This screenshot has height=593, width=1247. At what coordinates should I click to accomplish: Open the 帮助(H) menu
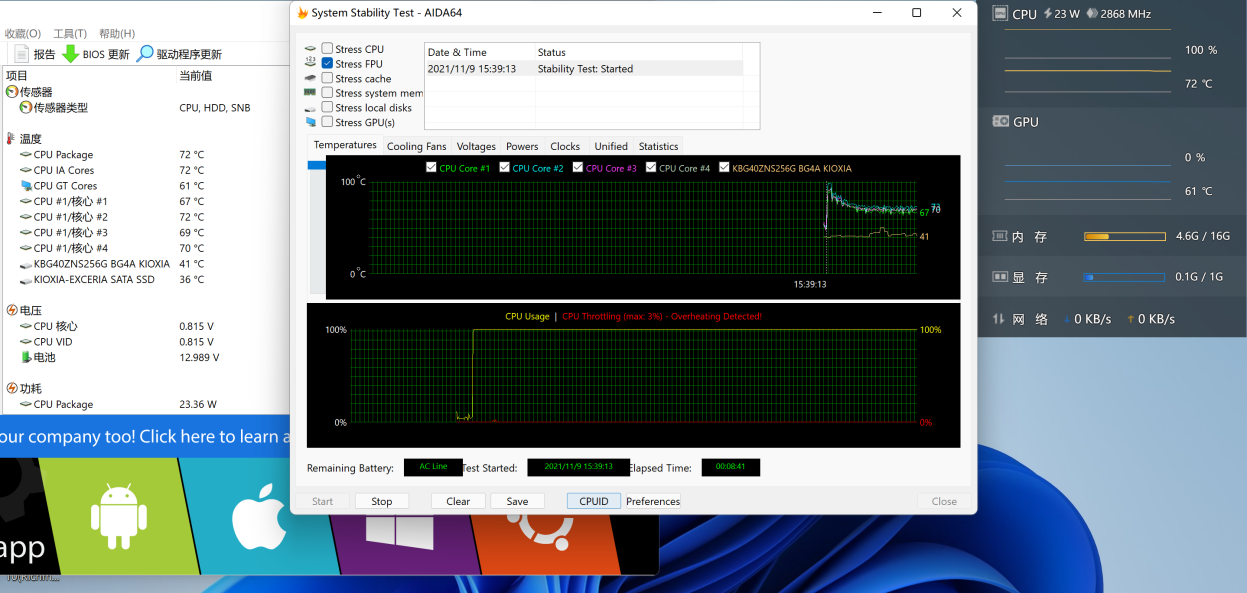tap(117, 33)
